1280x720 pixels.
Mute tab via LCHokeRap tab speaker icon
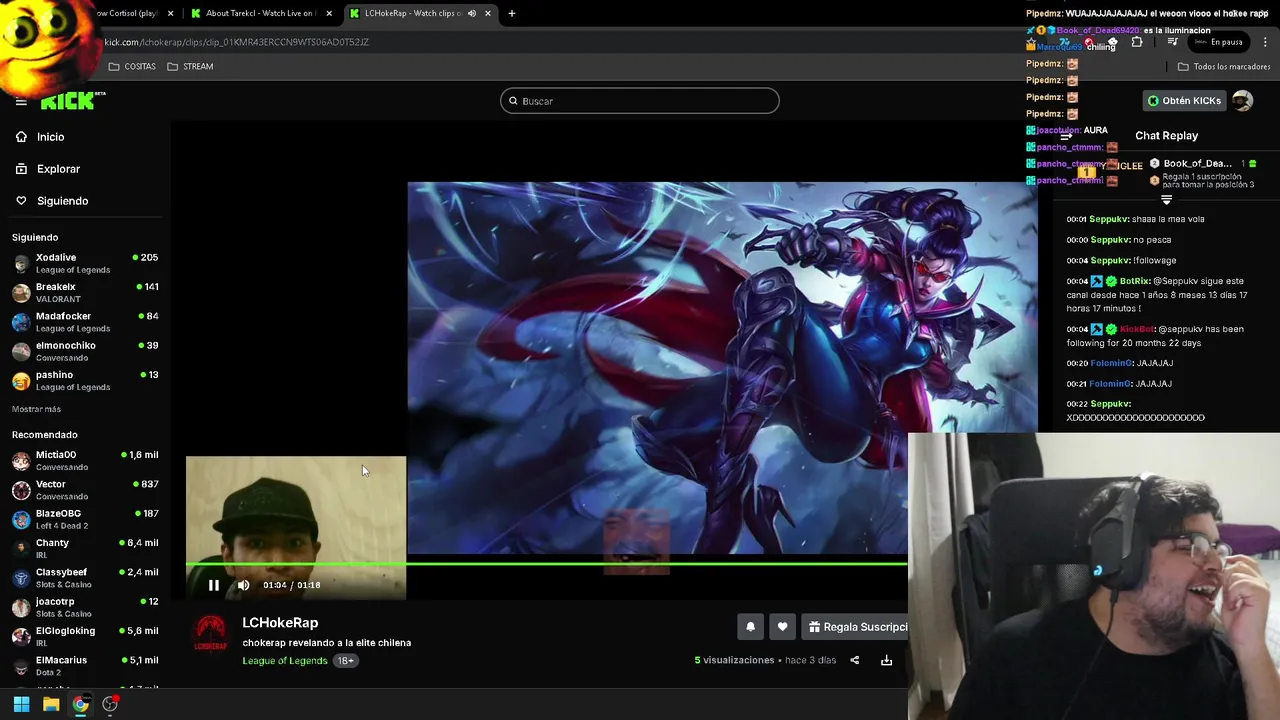(471, 13)
